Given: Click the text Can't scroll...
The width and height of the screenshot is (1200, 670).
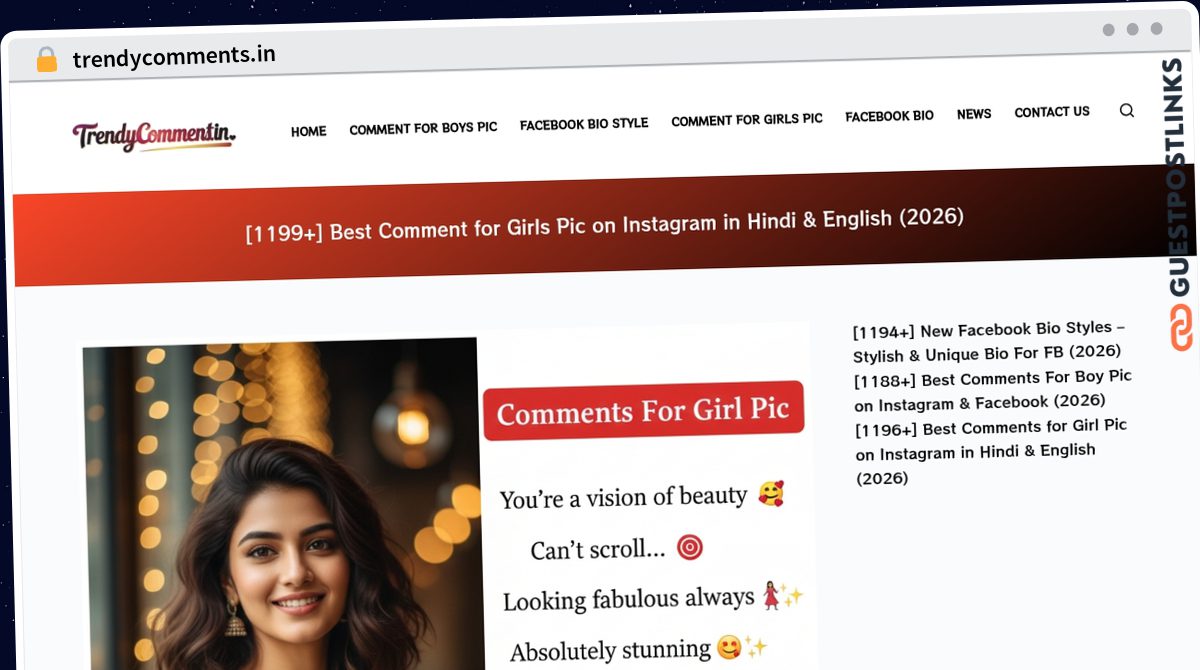Looking at the screenshot, I should tap(597, 549).
